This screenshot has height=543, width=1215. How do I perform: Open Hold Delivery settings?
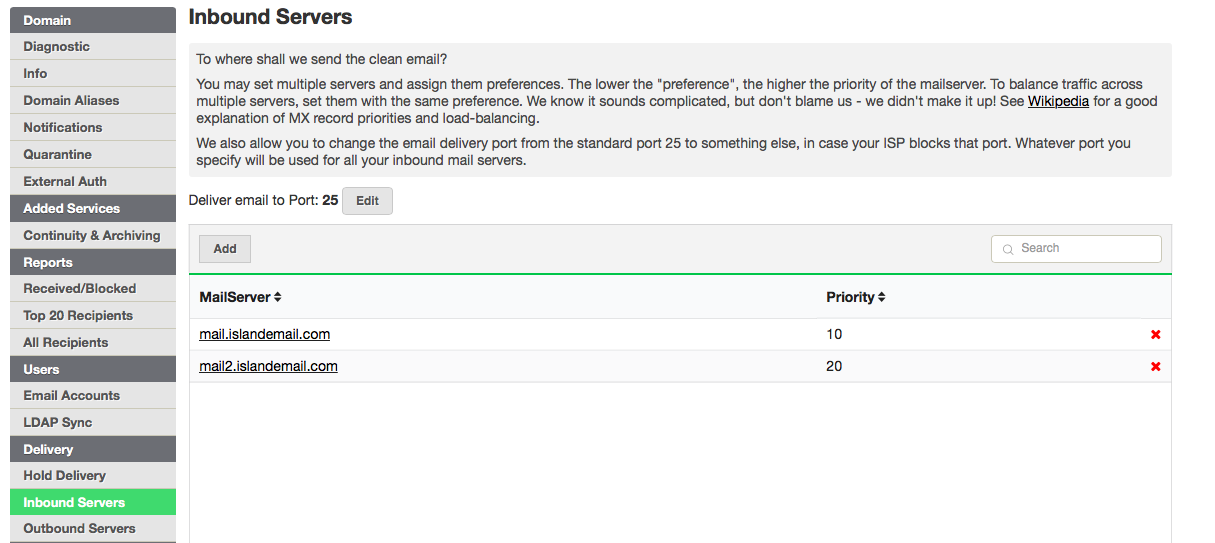click(93, 476)
